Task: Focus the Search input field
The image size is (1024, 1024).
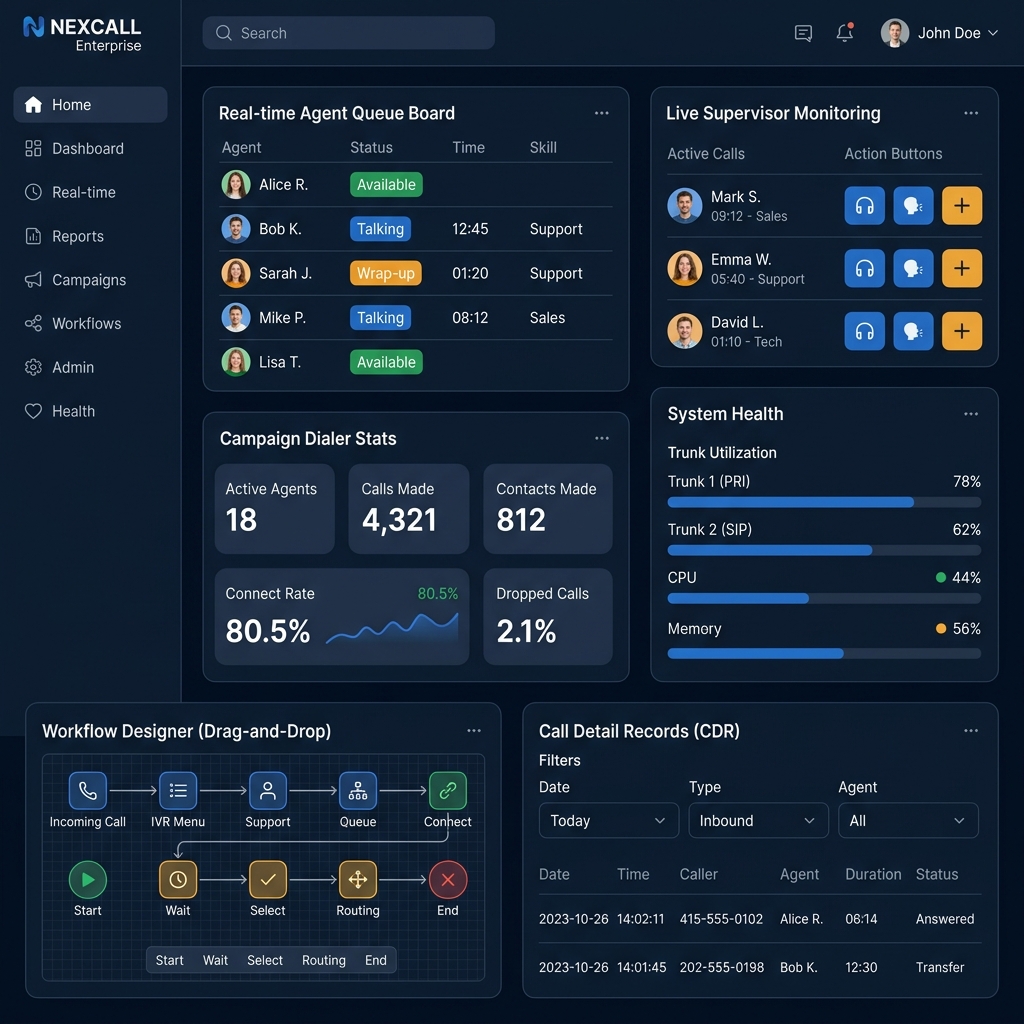Action: pos(348,33)
